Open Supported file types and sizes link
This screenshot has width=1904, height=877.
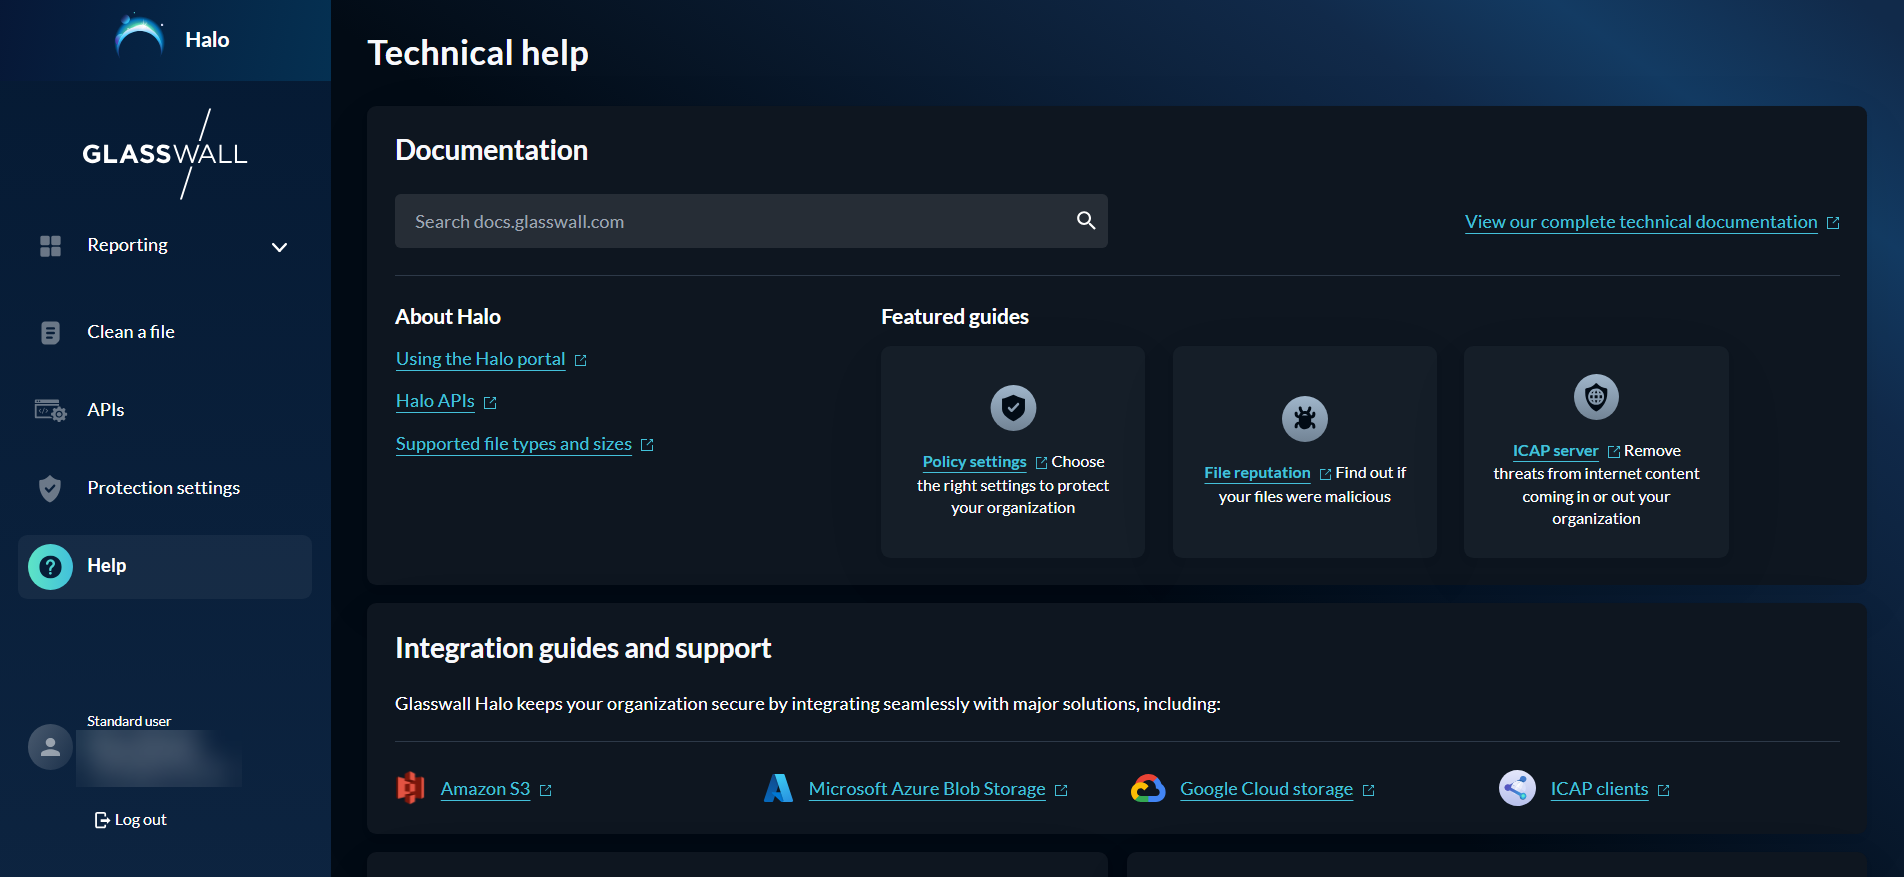pyautogui.click(x=513, y=444)
